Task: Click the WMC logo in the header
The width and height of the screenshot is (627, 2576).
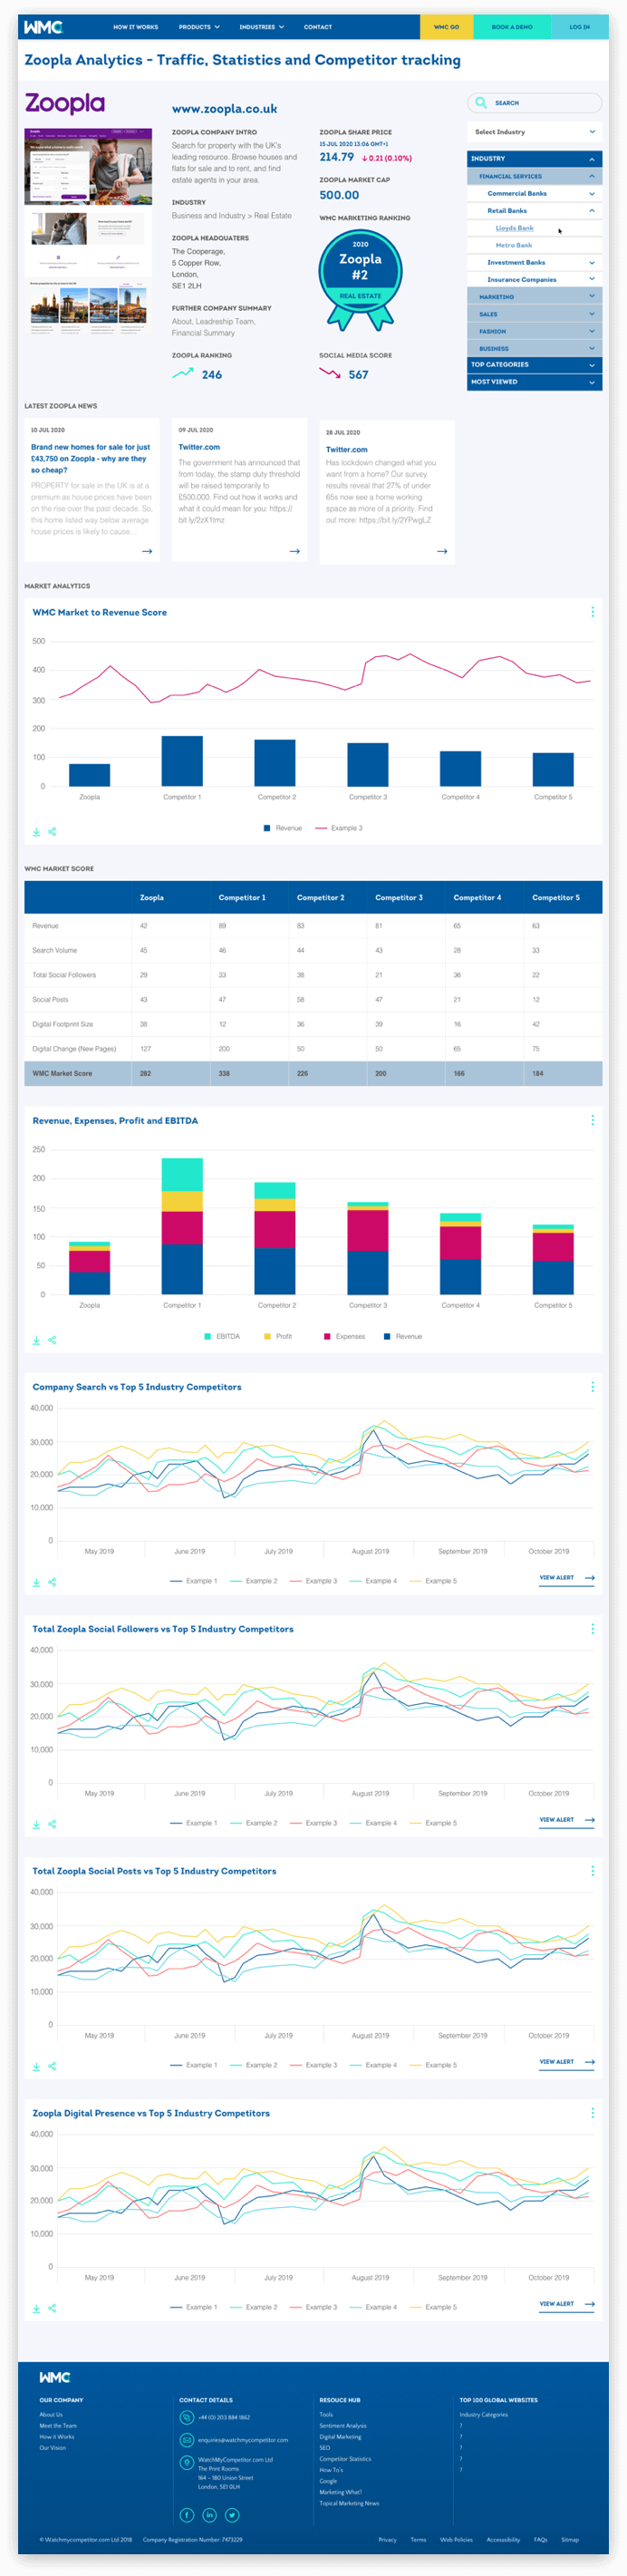Action: point(43,27)
